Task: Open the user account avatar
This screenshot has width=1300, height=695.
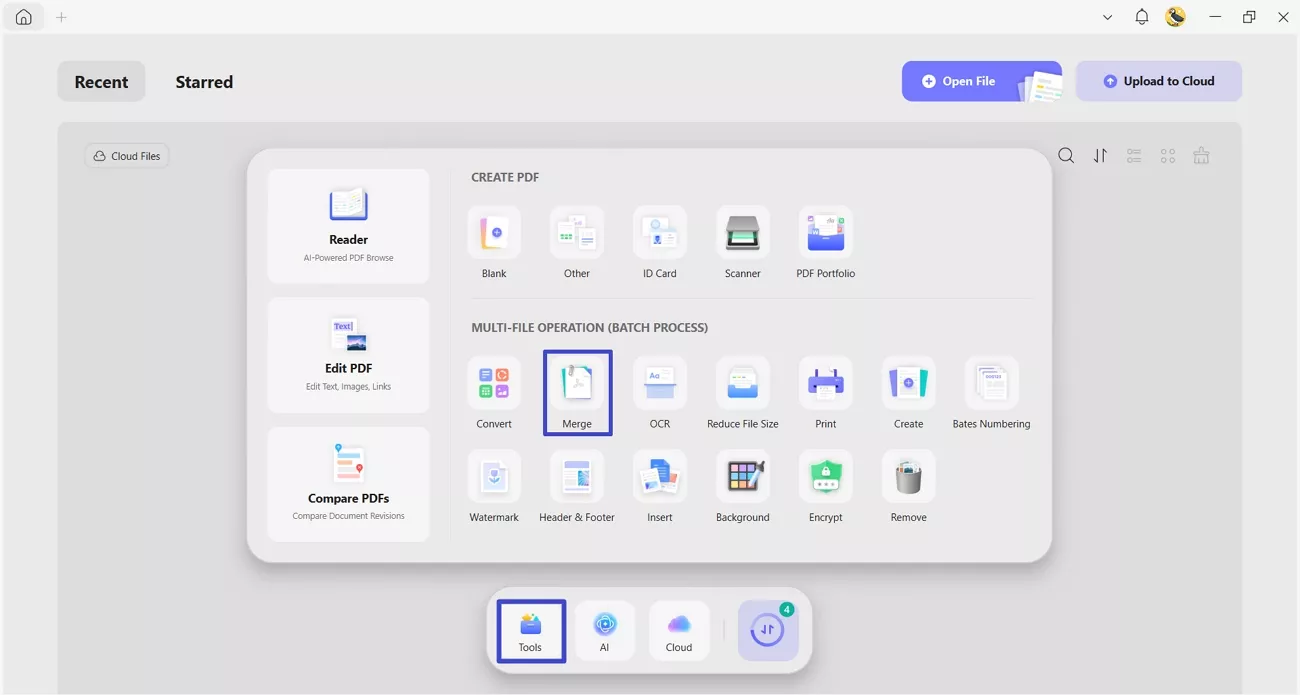Action: click(1176, 17)
